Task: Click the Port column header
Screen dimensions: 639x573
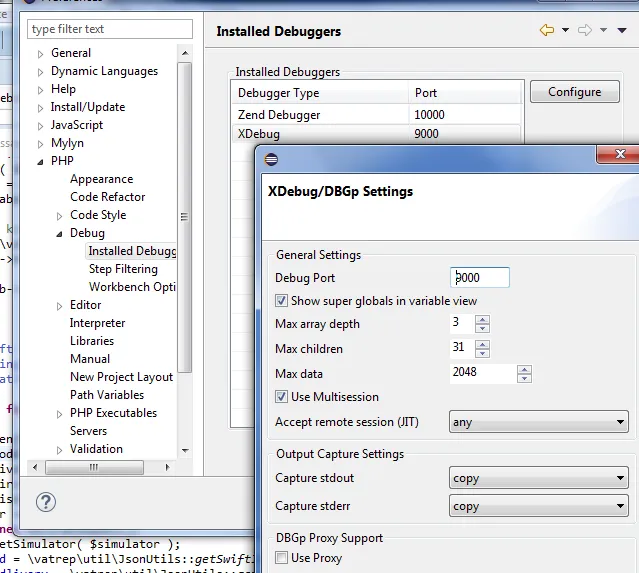Action: [465, 93]
